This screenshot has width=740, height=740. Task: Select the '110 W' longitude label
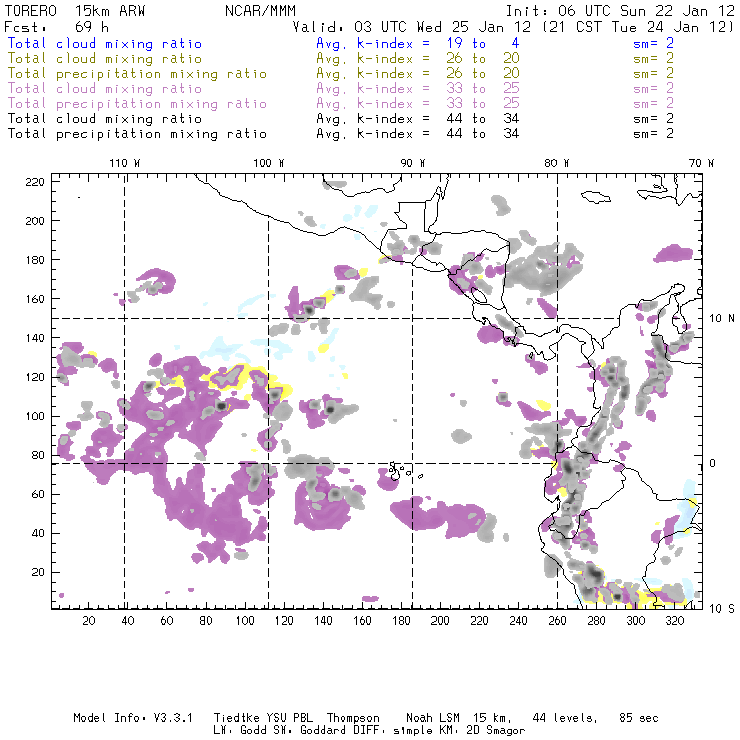click(125, 163)
